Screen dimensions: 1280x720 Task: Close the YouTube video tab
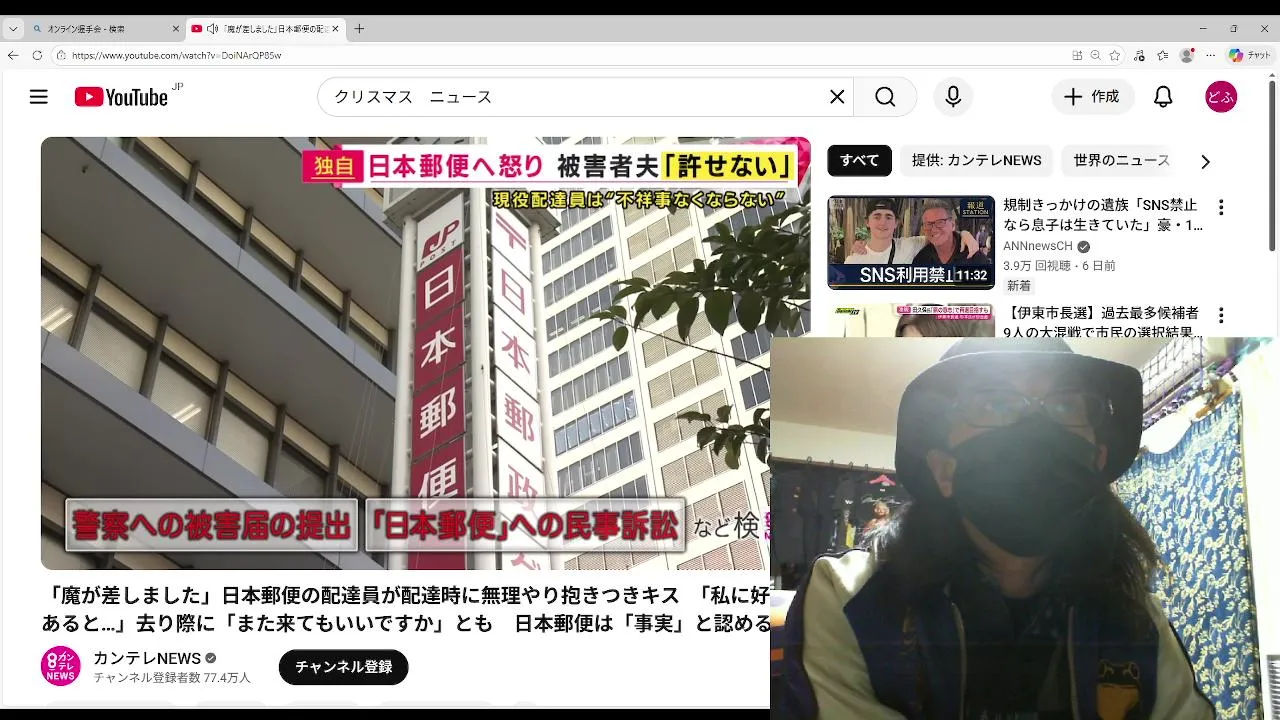pyautogui.click(x=335, y=29)
